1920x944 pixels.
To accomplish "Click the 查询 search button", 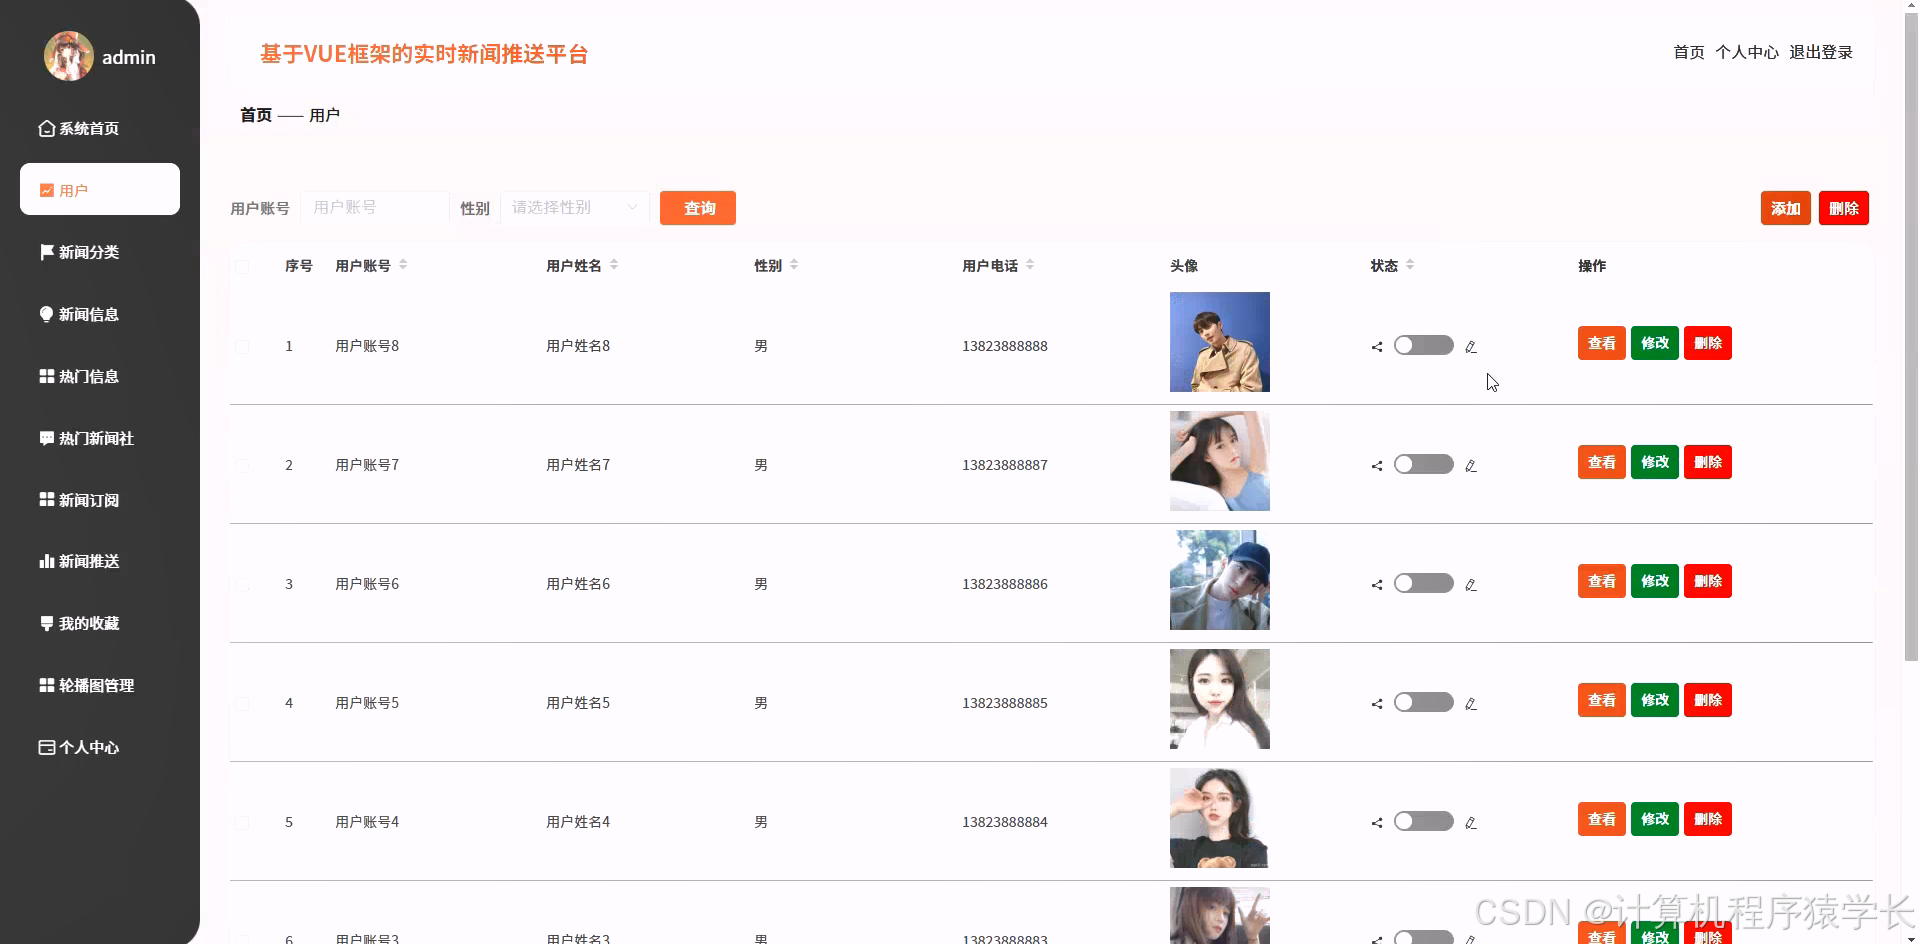I will pos(698,208).
